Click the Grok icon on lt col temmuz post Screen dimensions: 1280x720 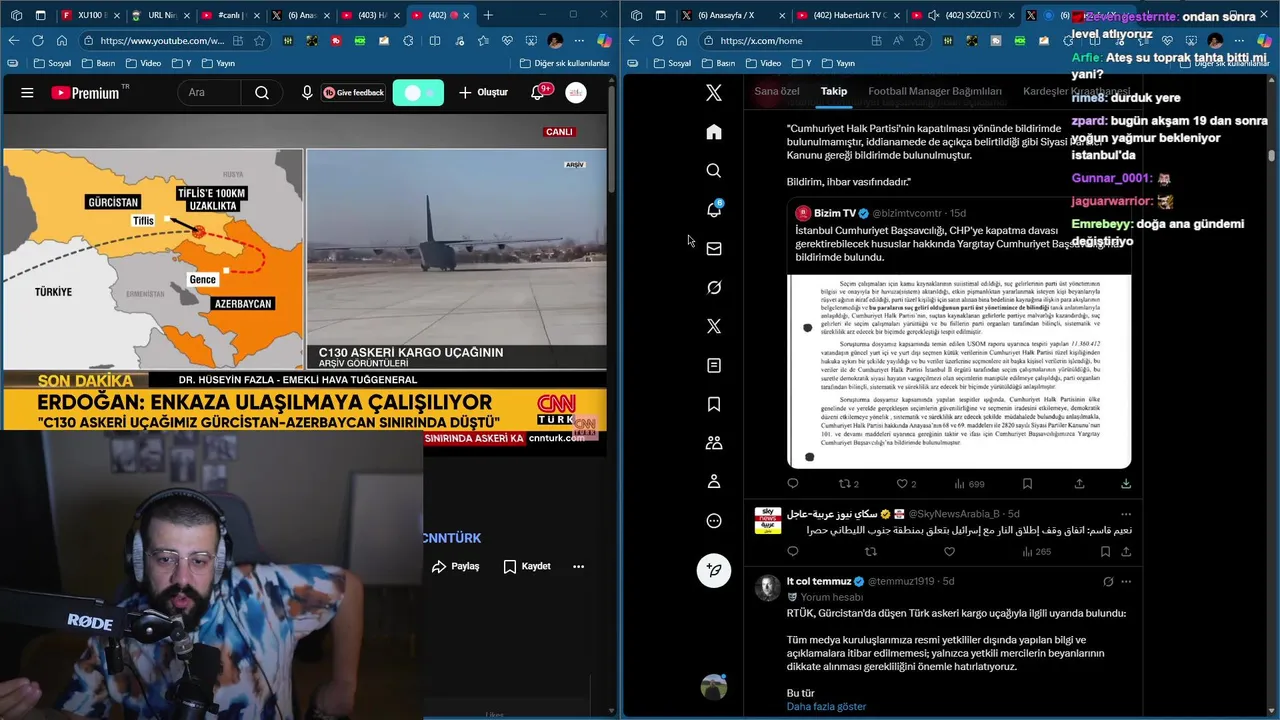[x=1108, y=581]
